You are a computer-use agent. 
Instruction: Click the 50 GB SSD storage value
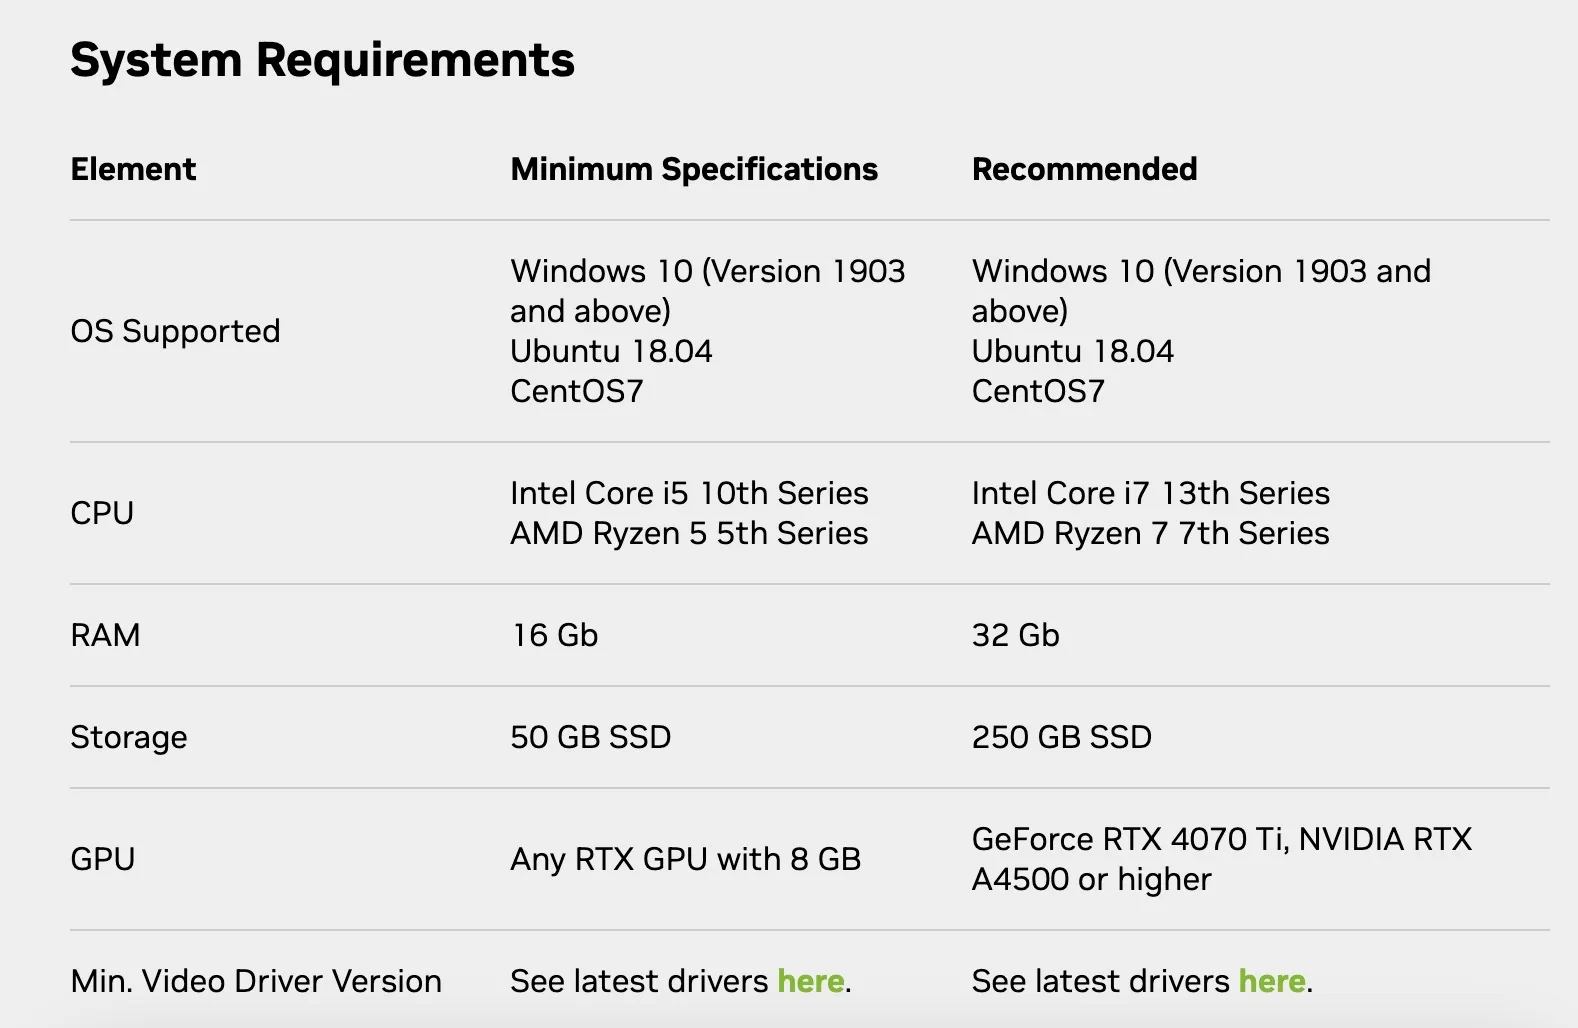point(590,737)
